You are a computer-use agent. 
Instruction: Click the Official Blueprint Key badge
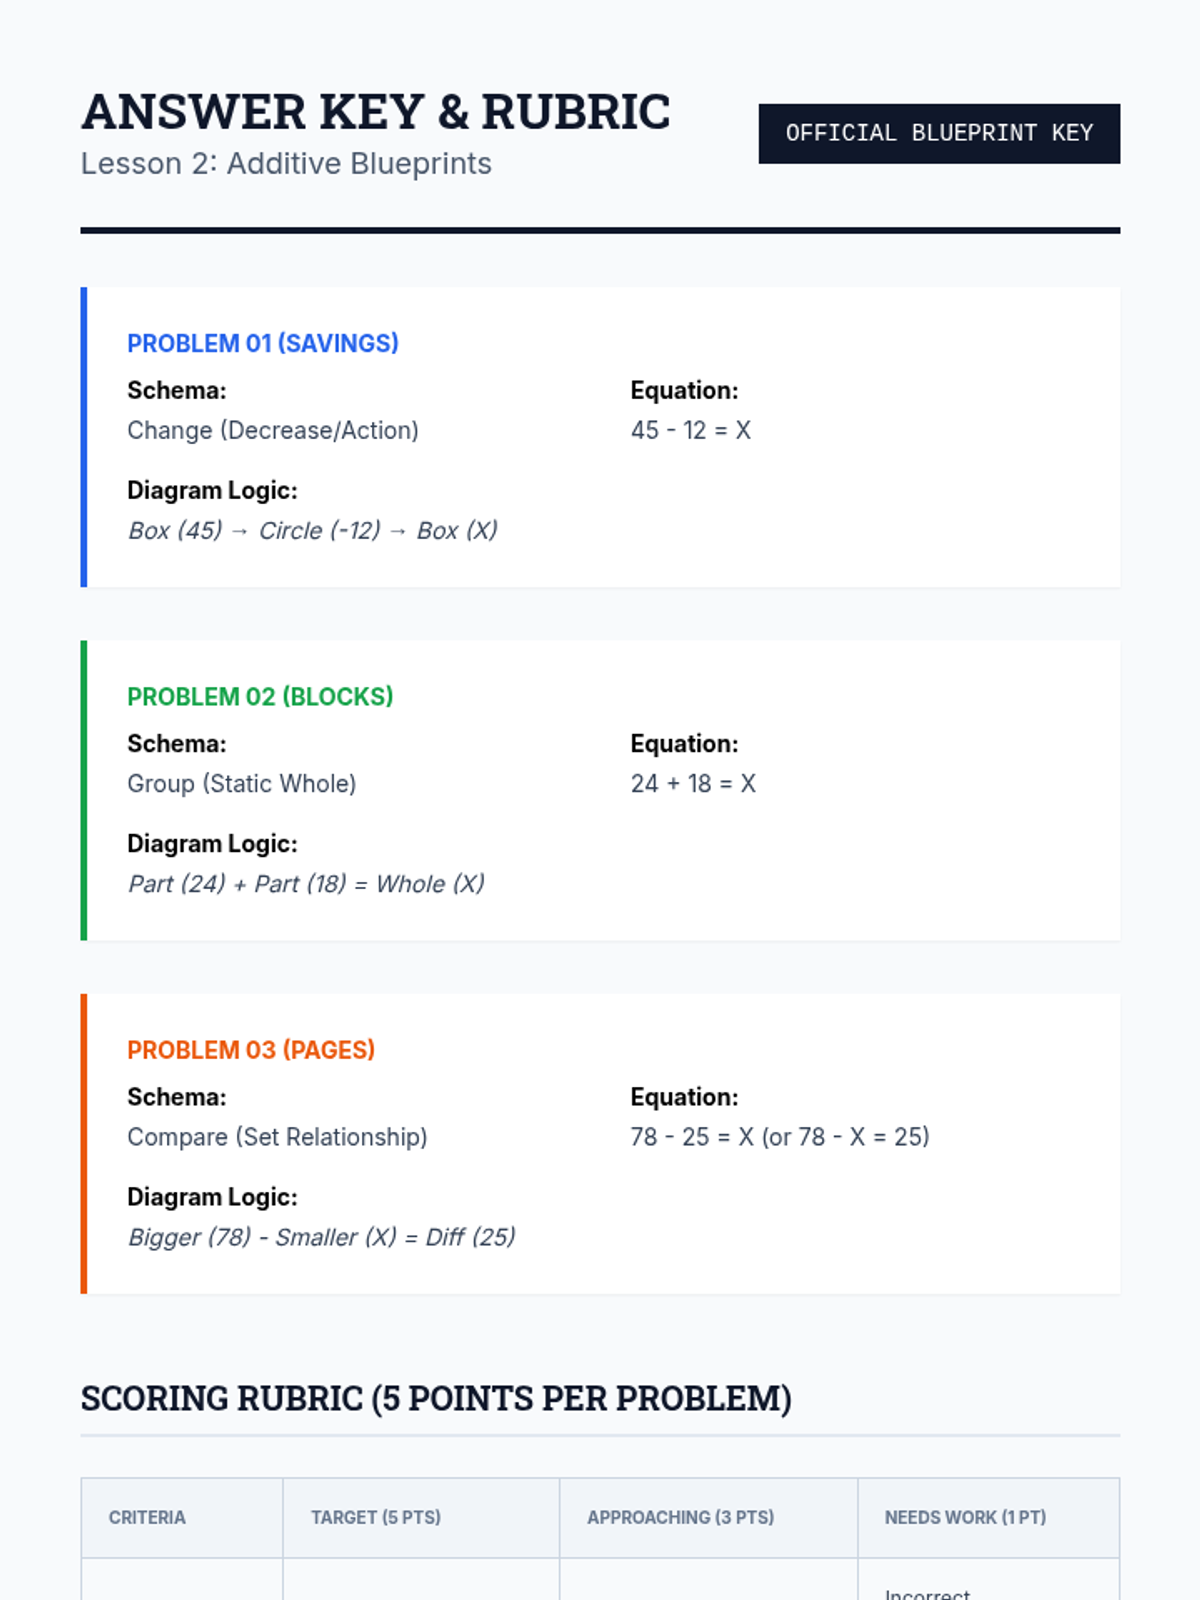938,133
